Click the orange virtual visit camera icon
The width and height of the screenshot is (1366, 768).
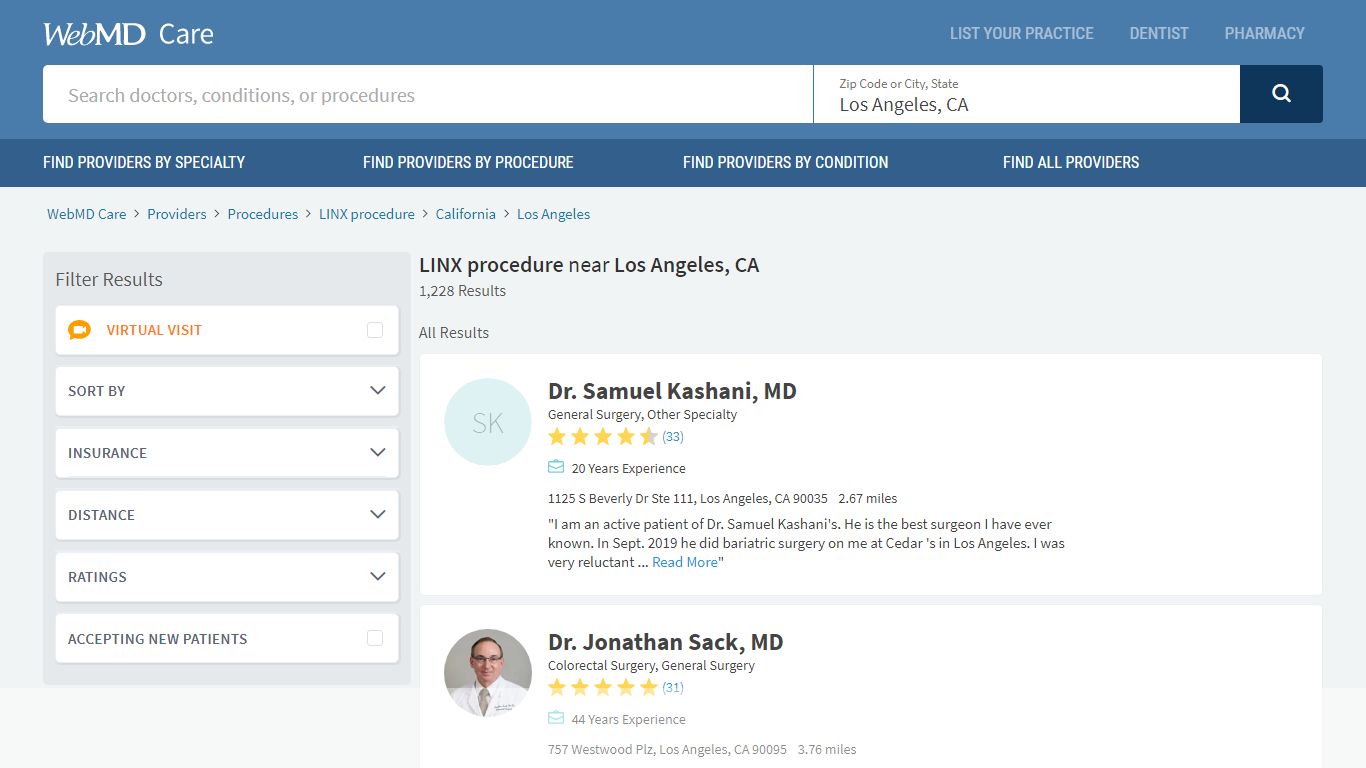(x=79, y=330)
